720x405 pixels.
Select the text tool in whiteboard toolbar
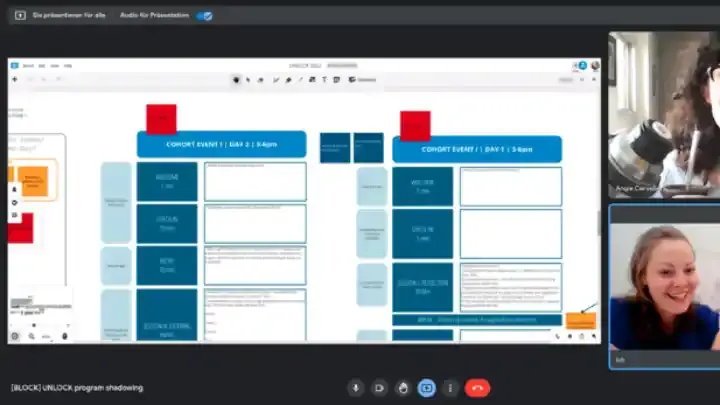click(324, 79)
